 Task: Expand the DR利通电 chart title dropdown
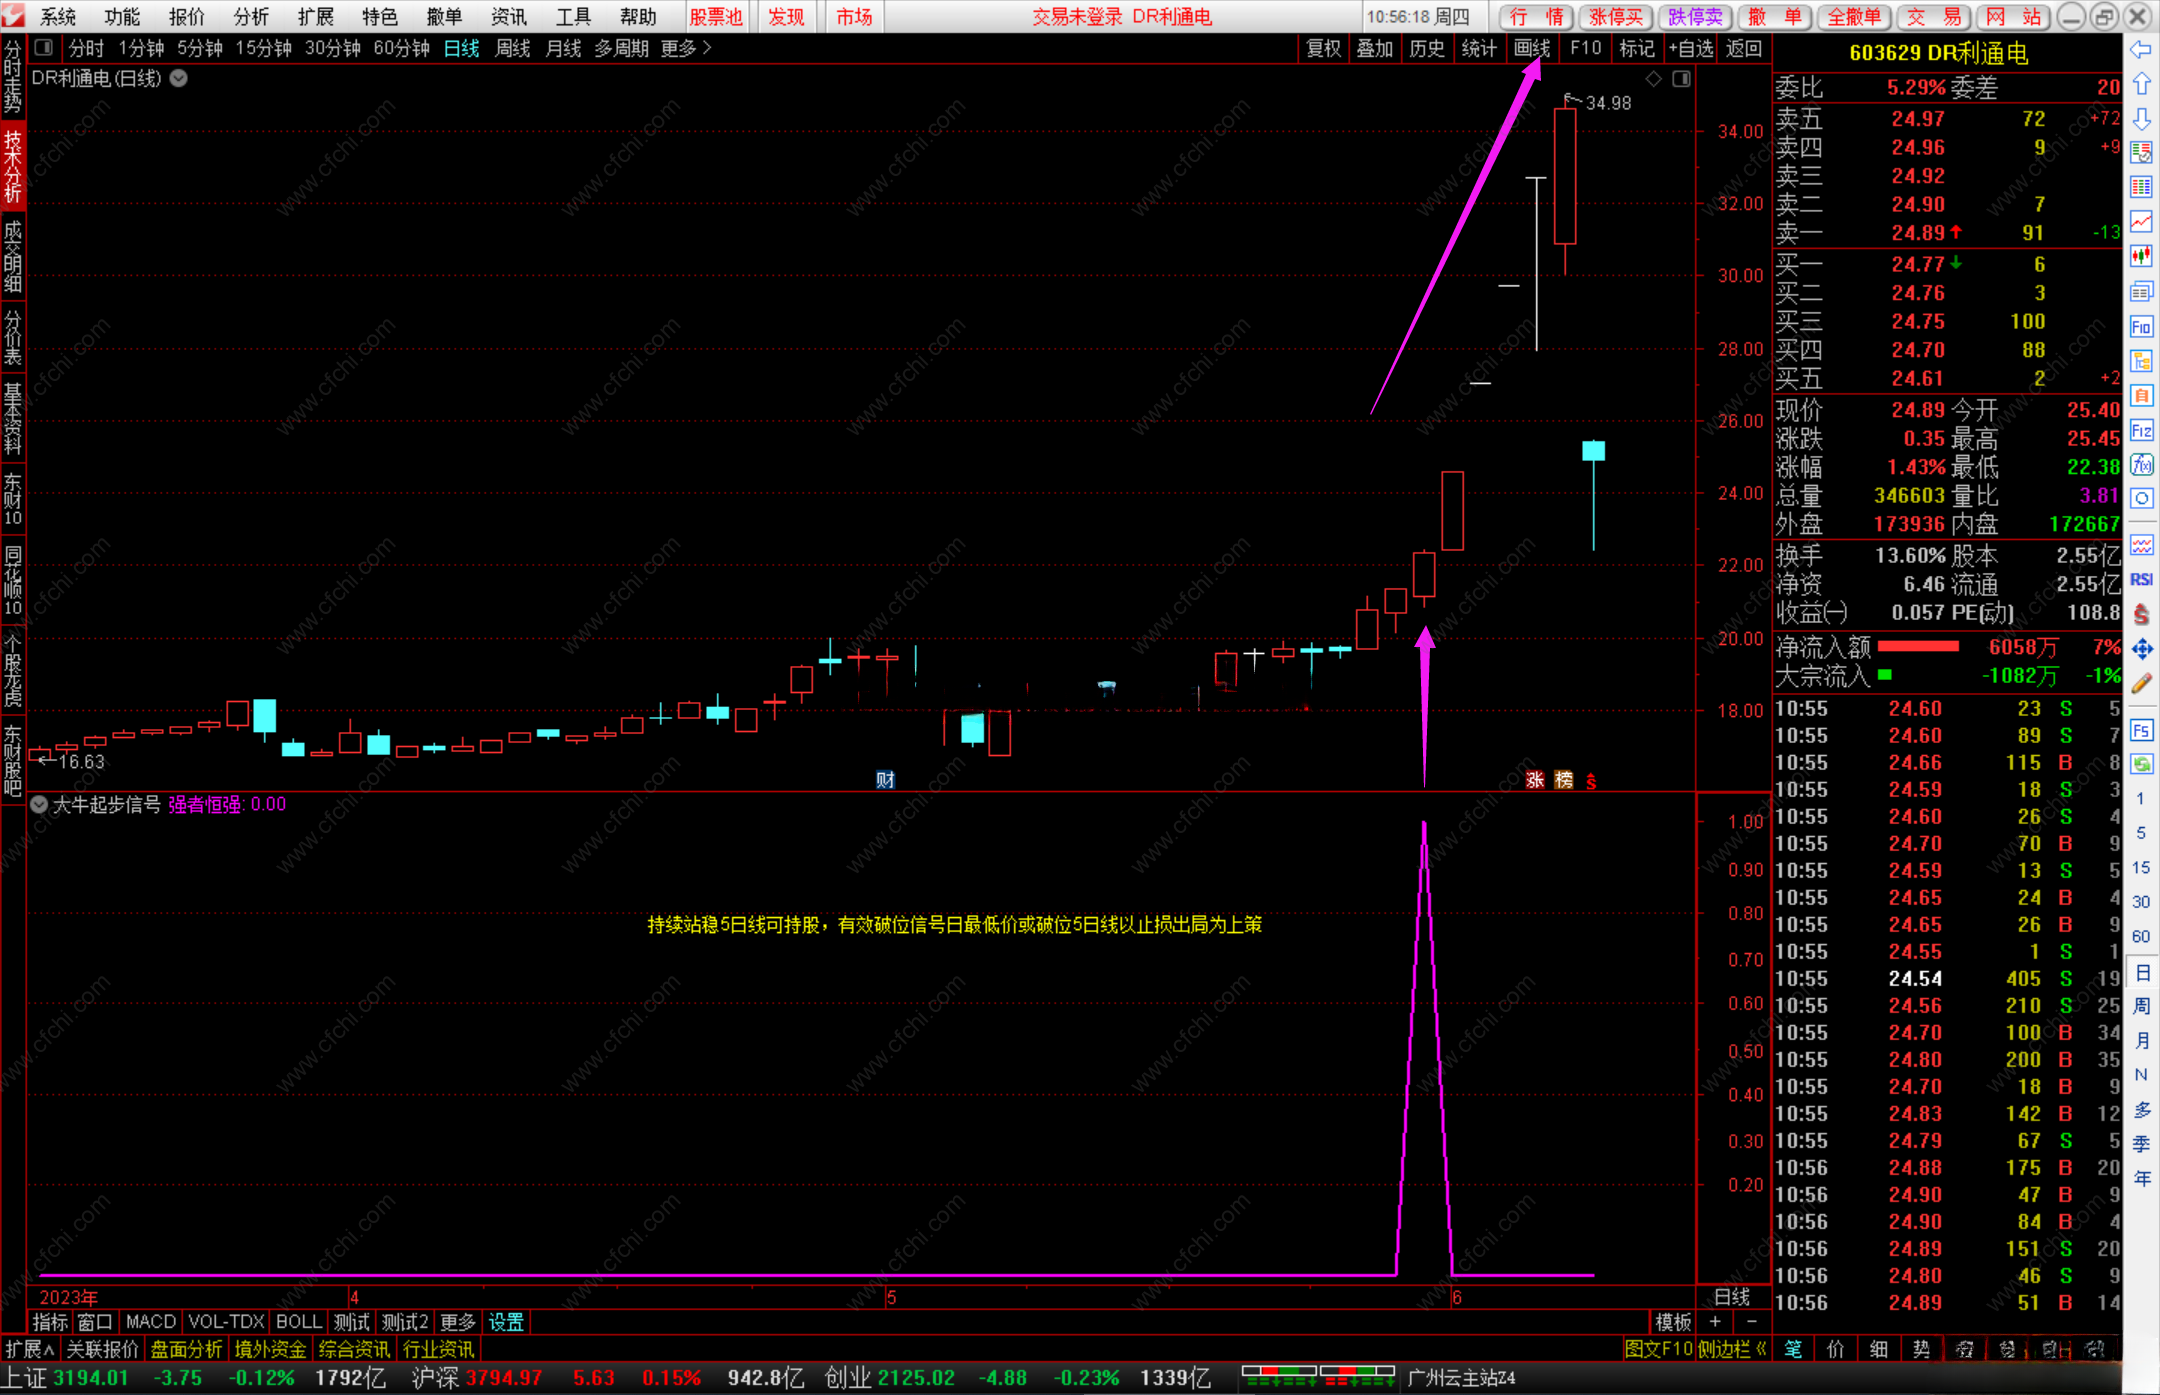[179, 78]
